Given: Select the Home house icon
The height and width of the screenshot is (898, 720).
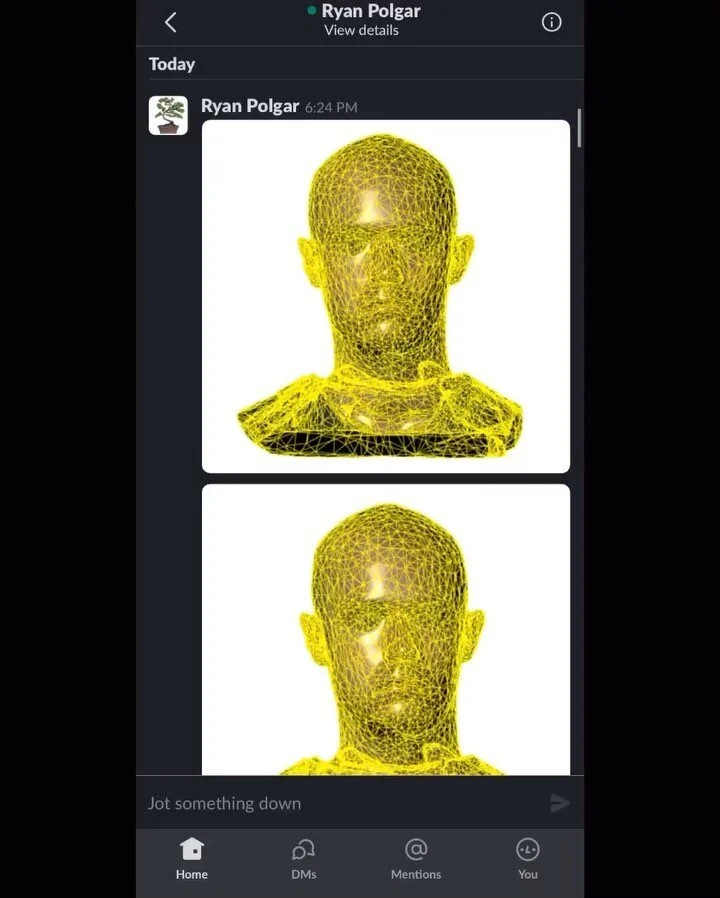Looking at the screenshot, I should tap(192, 849).
